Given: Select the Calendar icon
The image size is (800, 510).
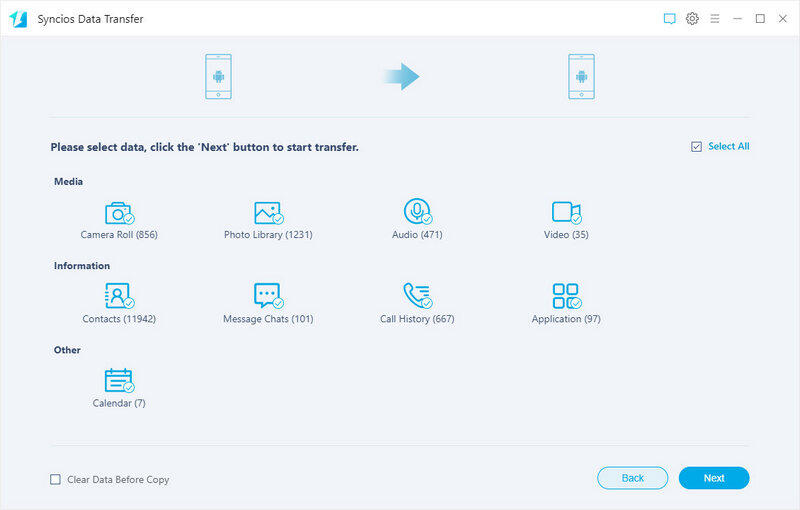Looking at the screenshot, I should (118, 380).
